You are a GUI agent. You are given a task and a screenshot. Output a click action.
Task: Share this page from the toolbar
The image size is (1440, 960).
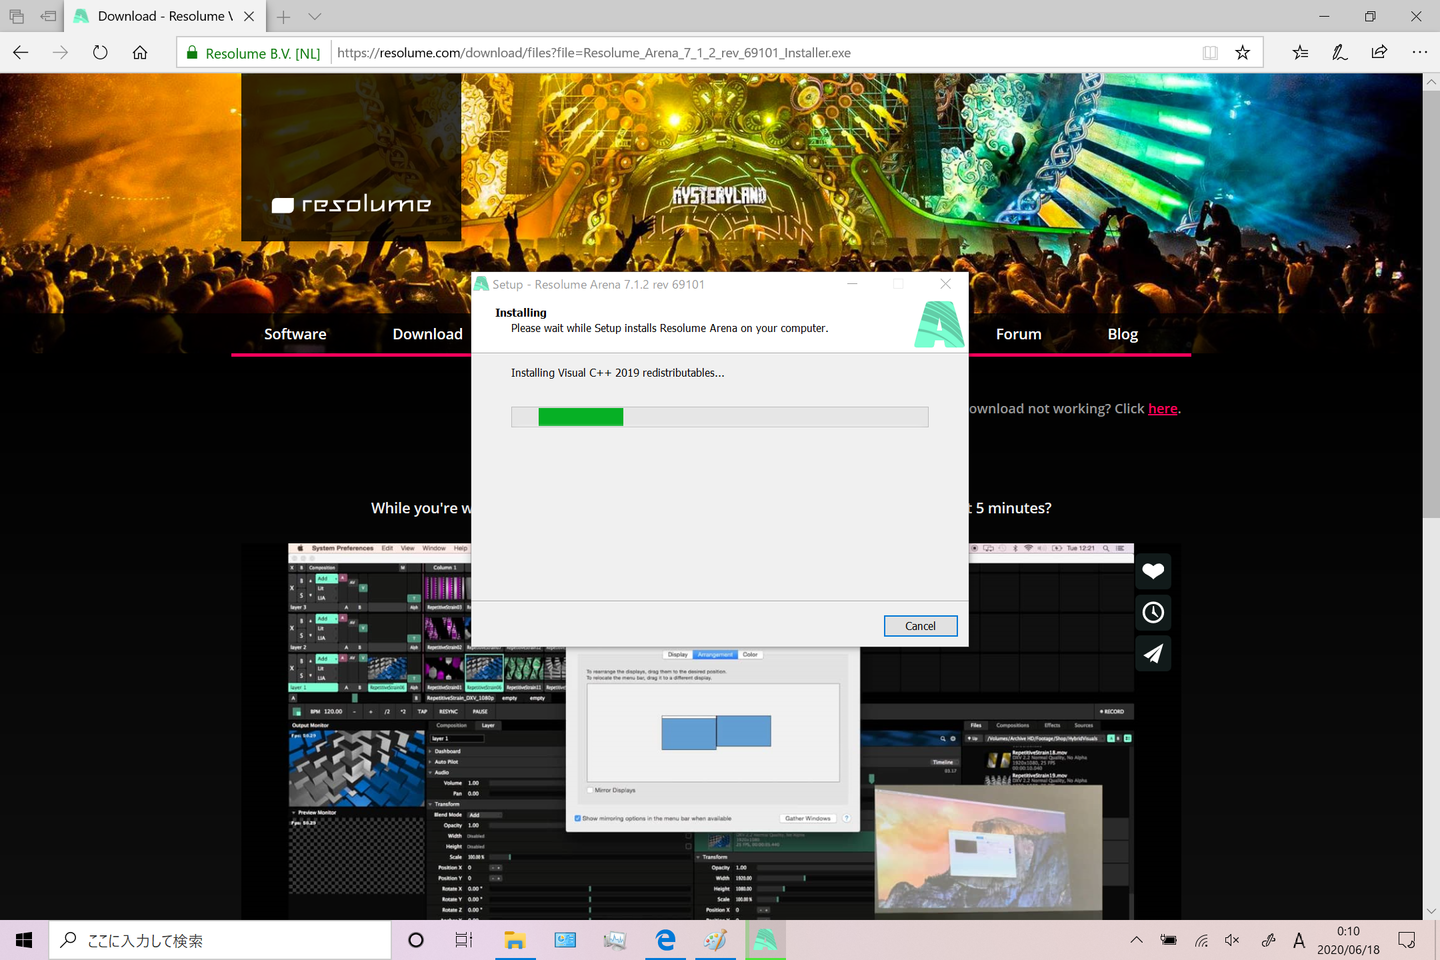(1380, 52)
